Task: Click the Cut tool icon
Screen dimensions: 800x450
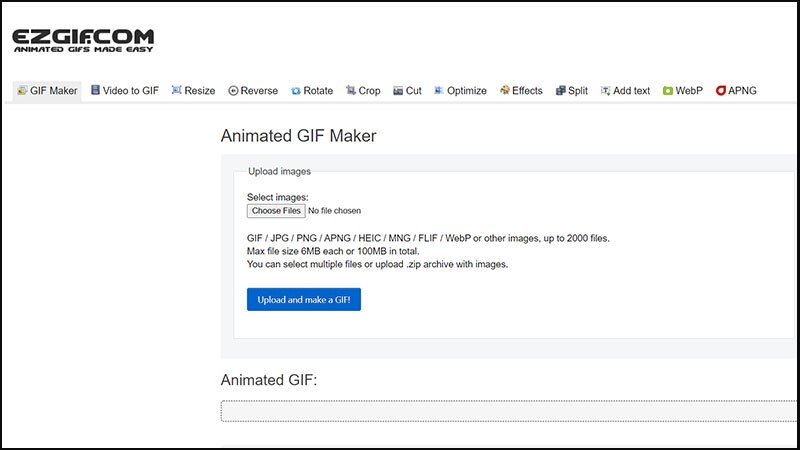Action: click(398, 91)
